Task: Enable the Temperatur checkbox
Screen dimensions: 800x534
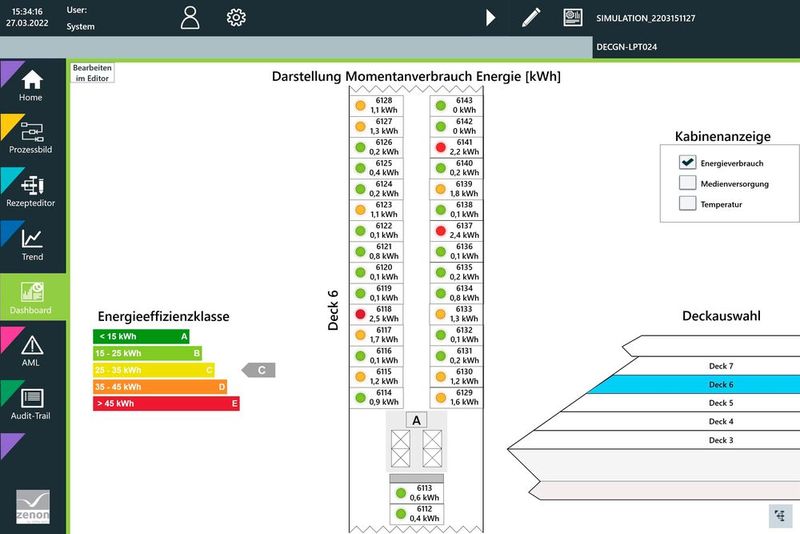Action: (x=687, y=203)
